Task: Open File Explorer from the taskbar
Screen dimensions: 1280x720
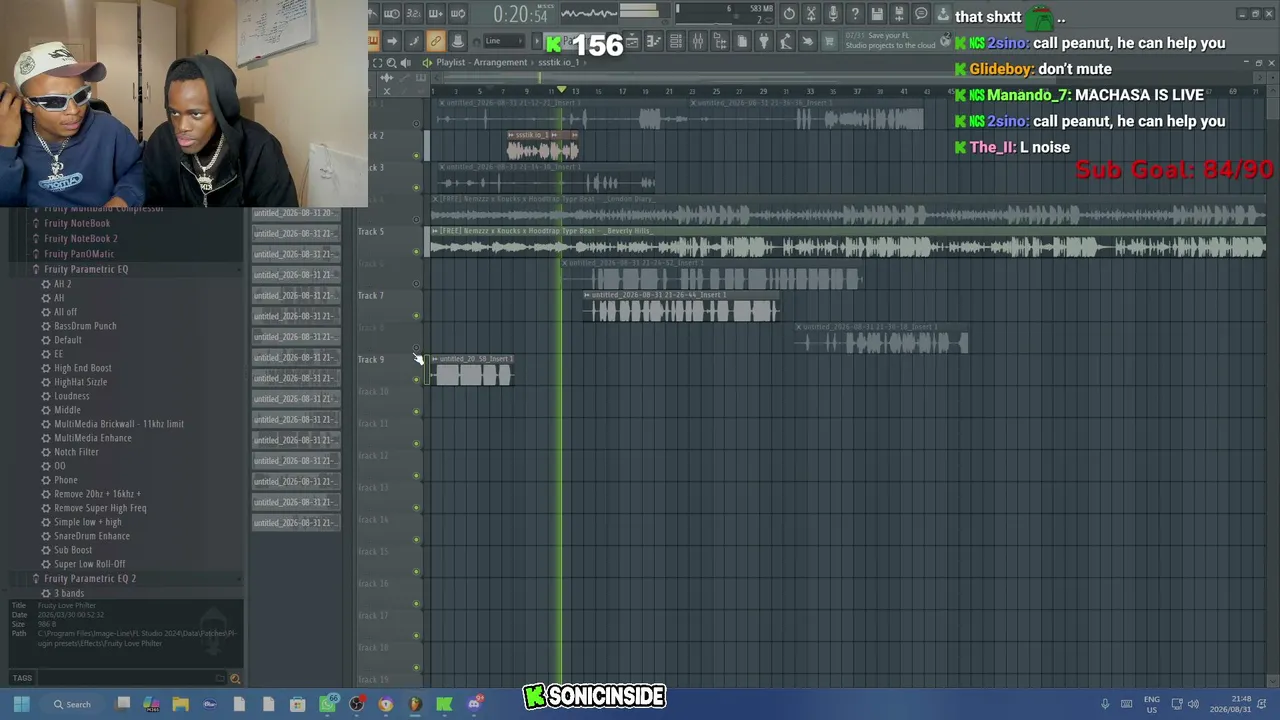Action: tap(180, 704)
